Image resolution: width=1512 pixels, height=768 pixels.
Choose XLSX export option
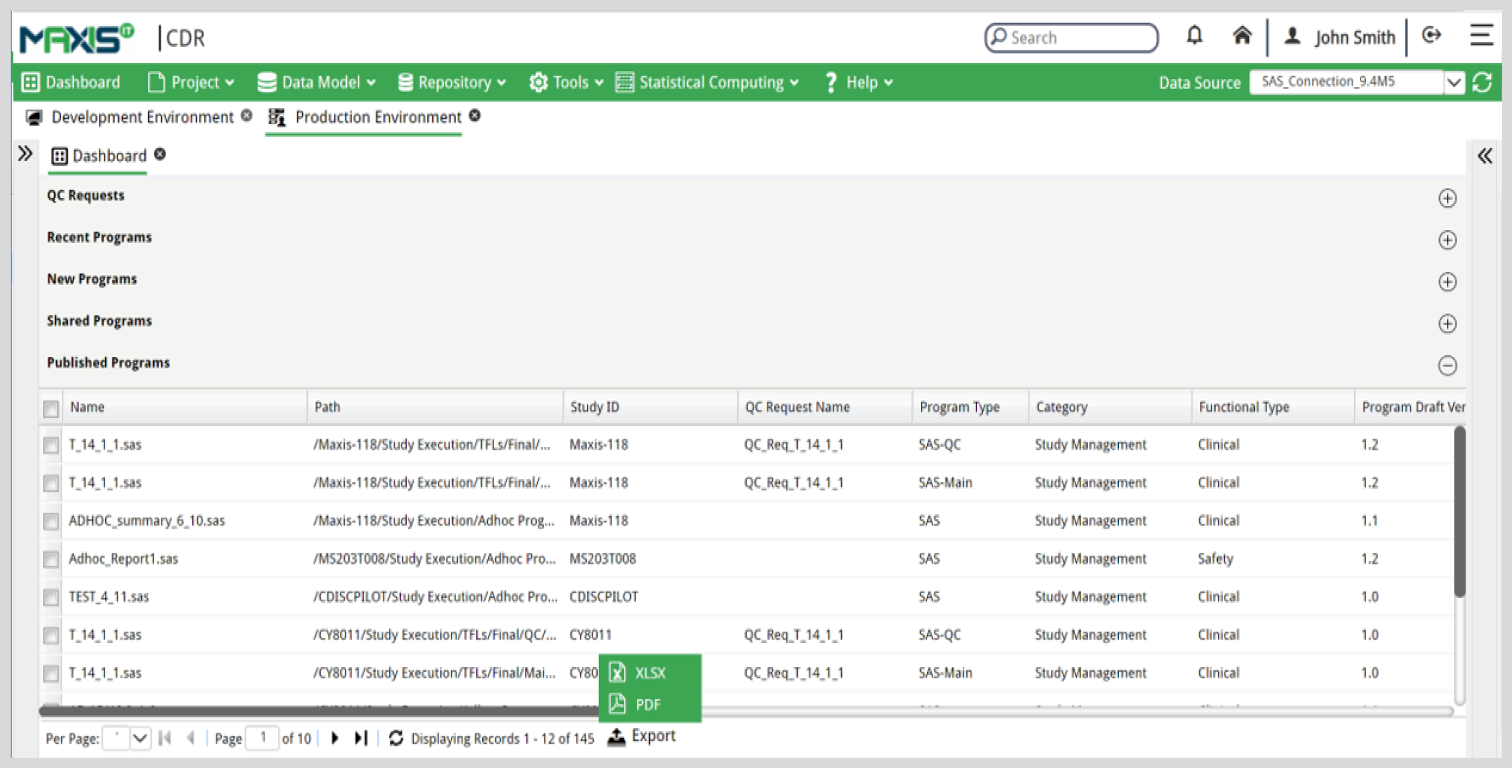point(649,673)
